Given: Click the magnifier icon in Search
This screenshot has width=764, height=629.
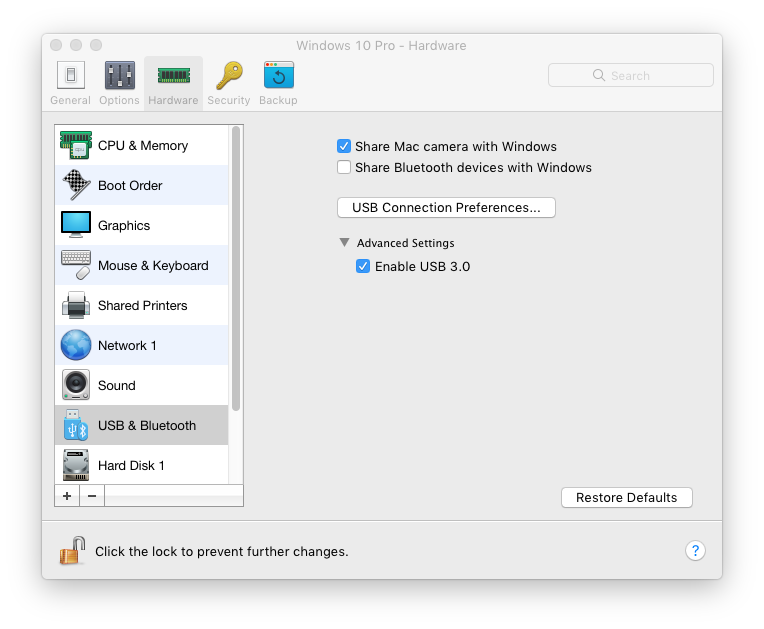Looking at the screenshot, I should tap(599, 75).
